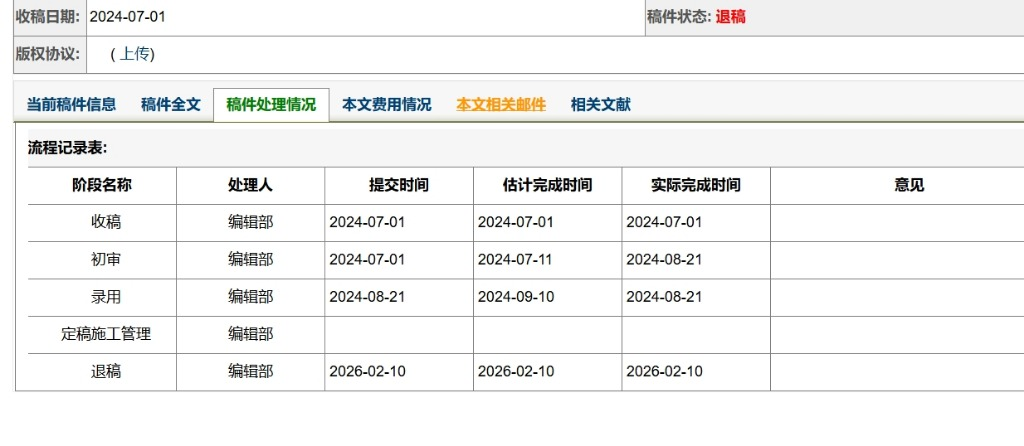This screenshot has height=446, width=1024.
Task: Click the 2024-07-11 estimated completion date
Action: click(515, 260)
